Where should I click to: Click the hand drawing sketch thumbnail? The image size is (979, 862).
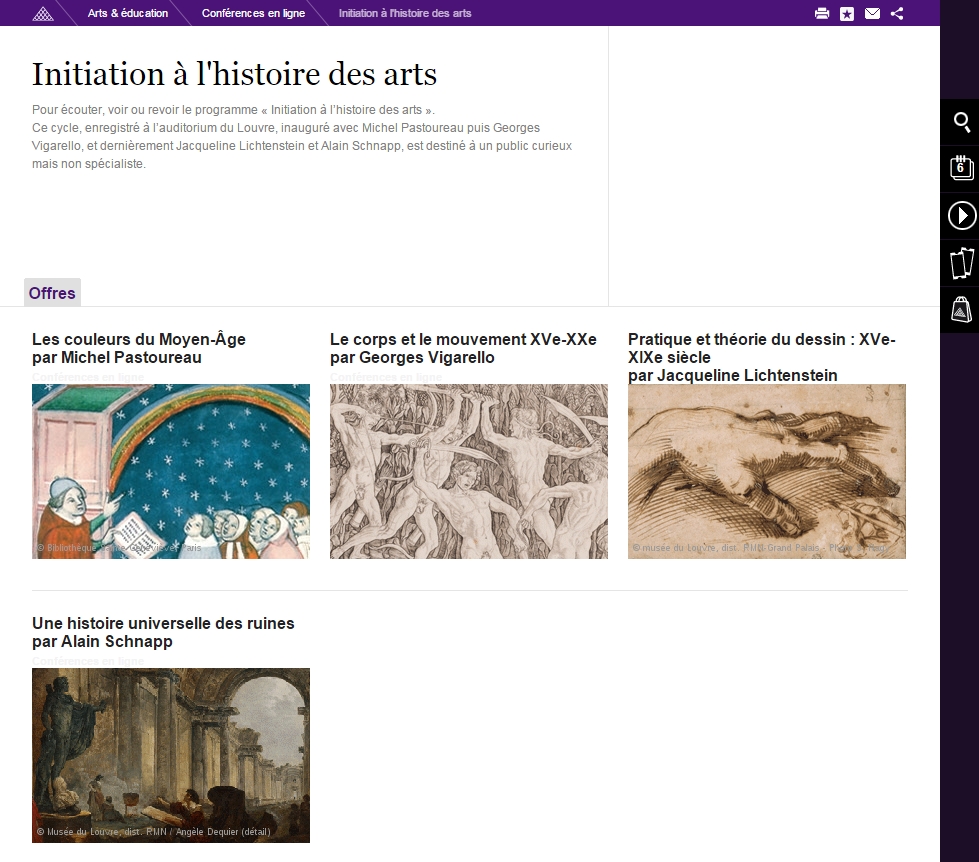[767, 471]
